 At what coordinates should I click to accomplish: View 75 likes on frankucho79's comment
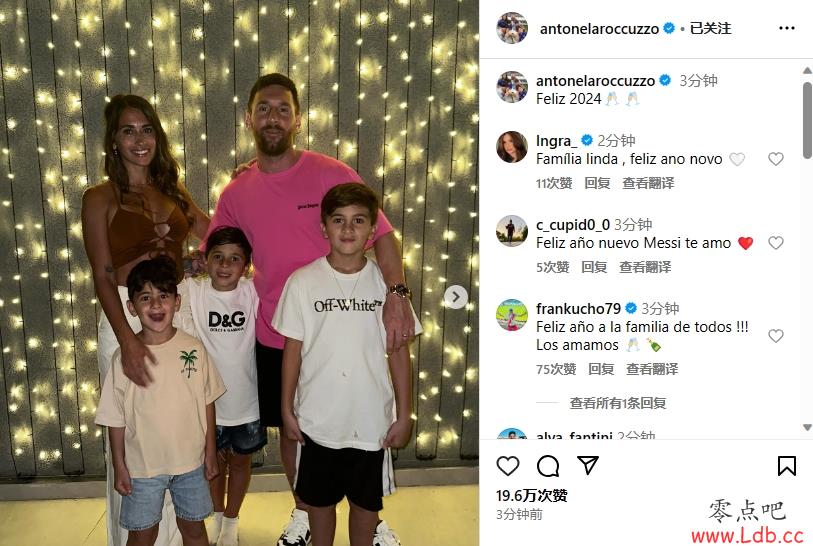(x=556, y=369)
